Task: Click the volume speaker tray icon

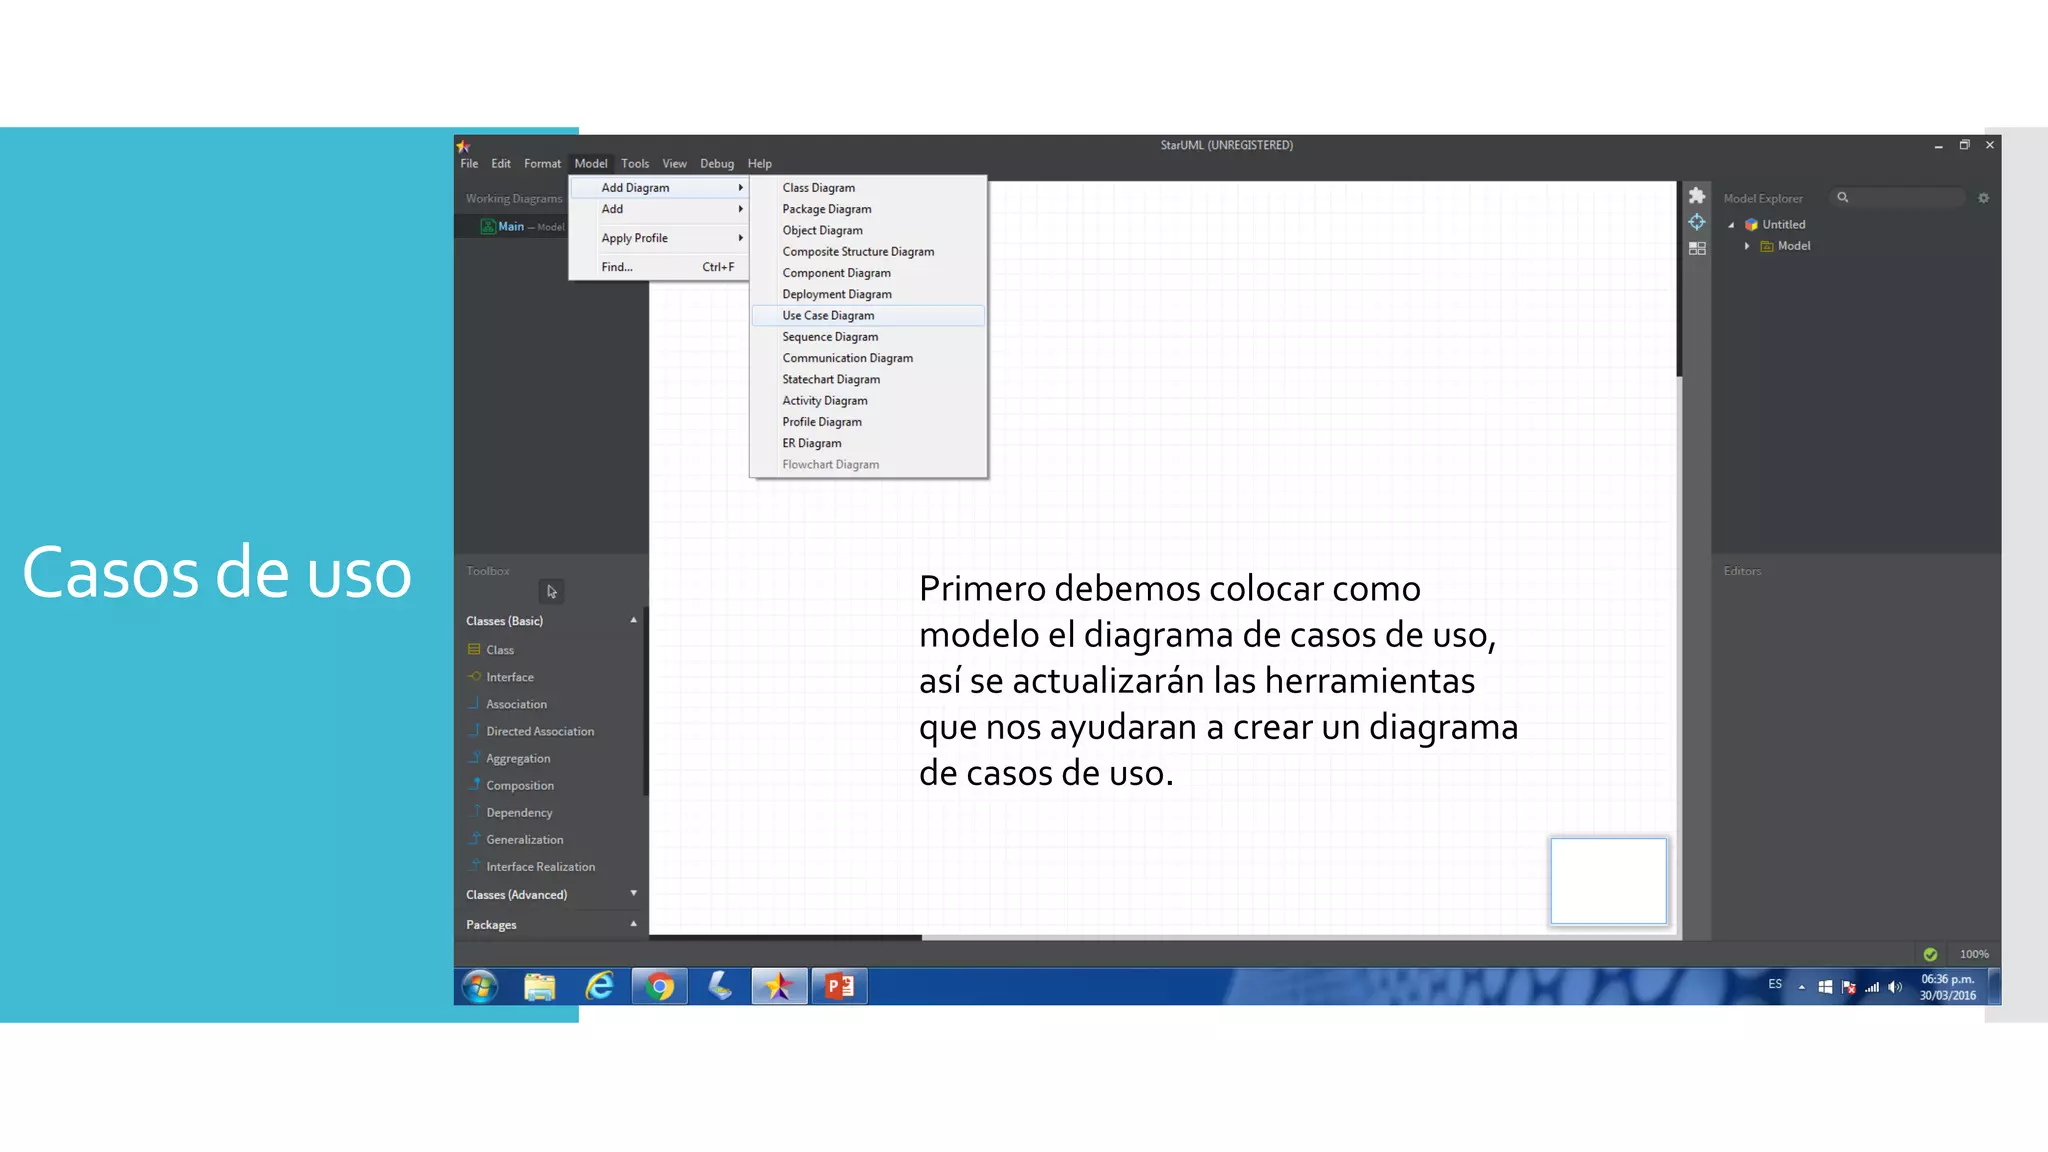Action: tap(1895, 987)
